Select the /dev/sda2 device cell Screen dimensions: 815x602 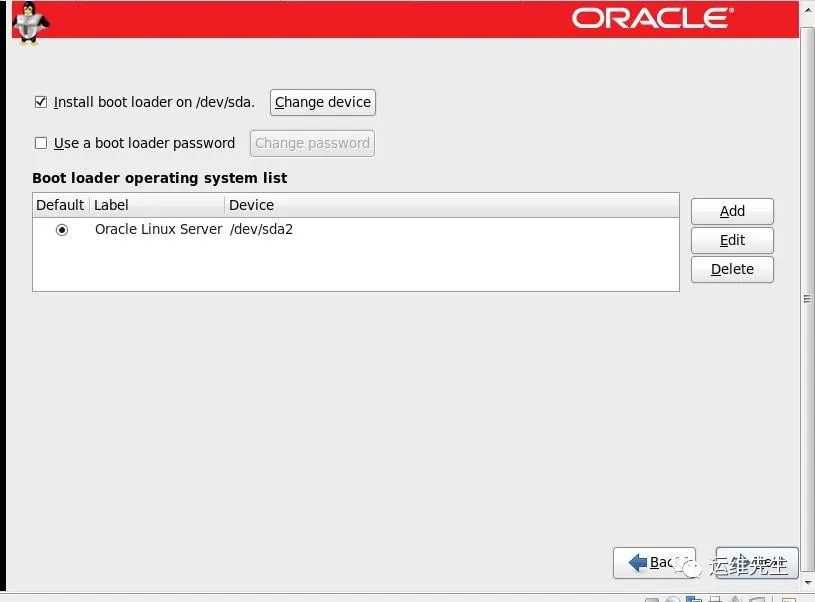point(261,229)
